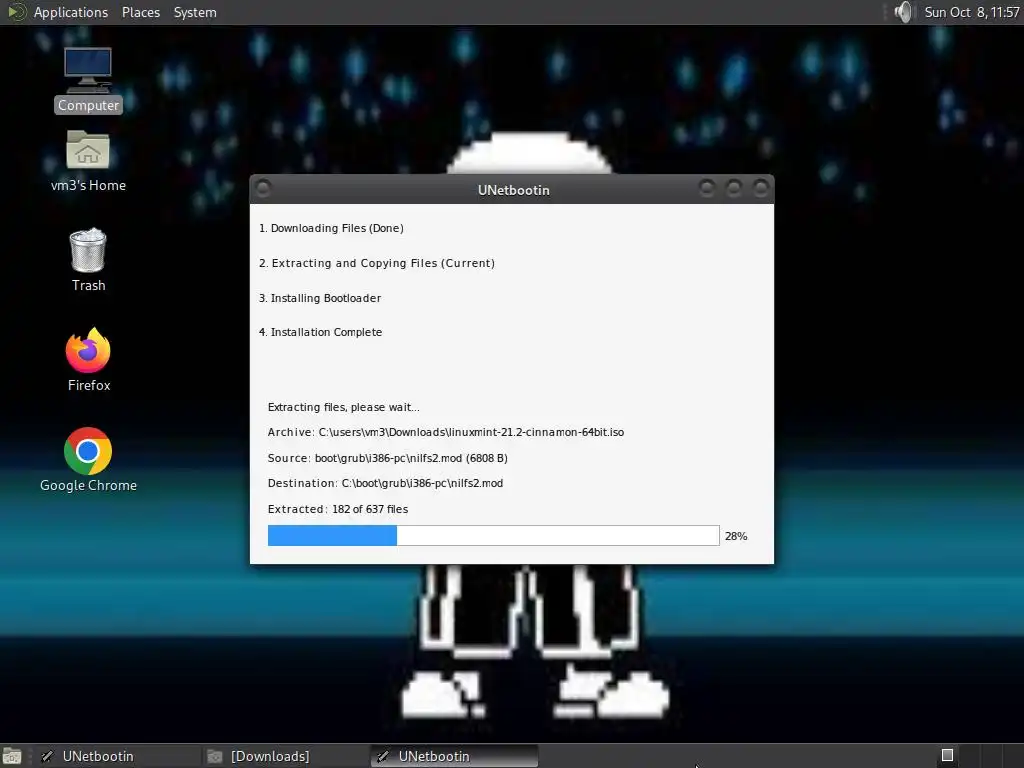The height and width of the screenshot is (768, 1024).
Task: Click the Destination path line
Action: click(385, 483)
